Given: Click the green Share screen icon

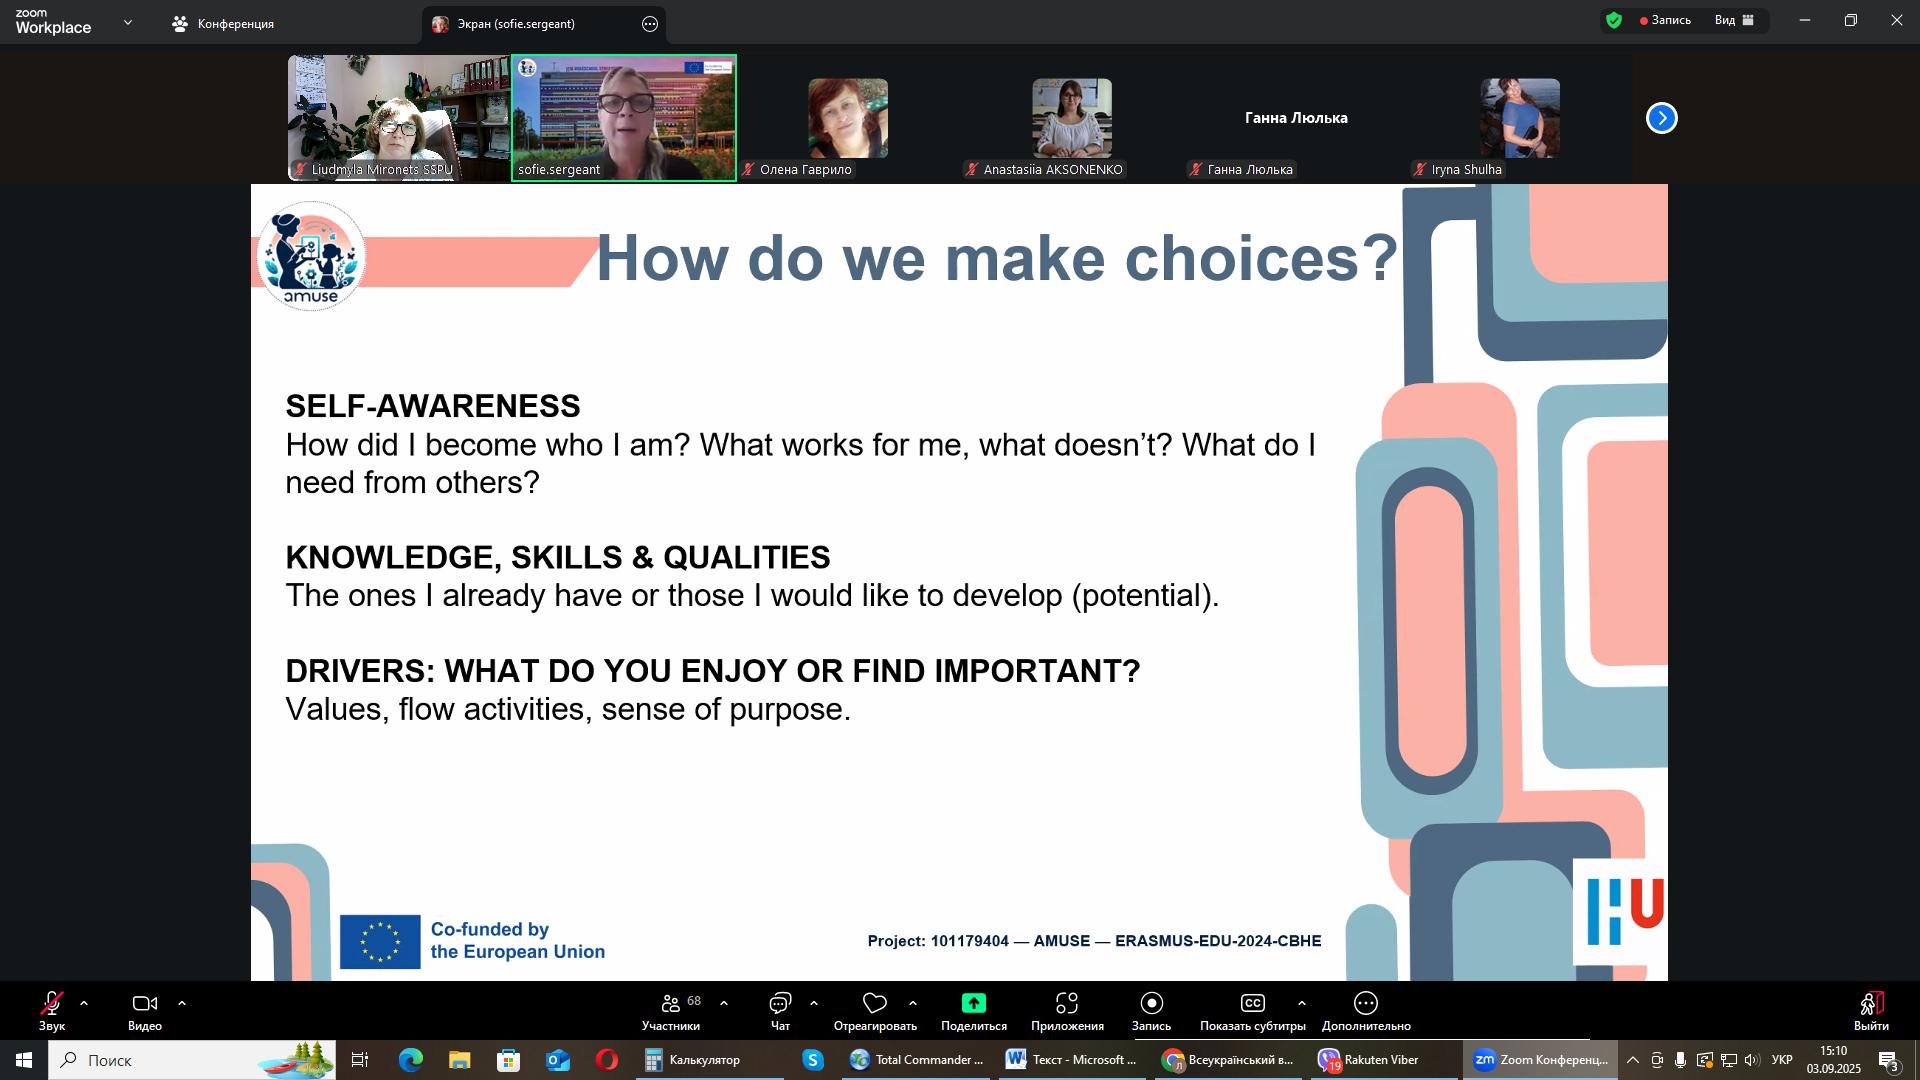Looking at the screenshot, I should pyautogui.click(x=973, y=1003).
